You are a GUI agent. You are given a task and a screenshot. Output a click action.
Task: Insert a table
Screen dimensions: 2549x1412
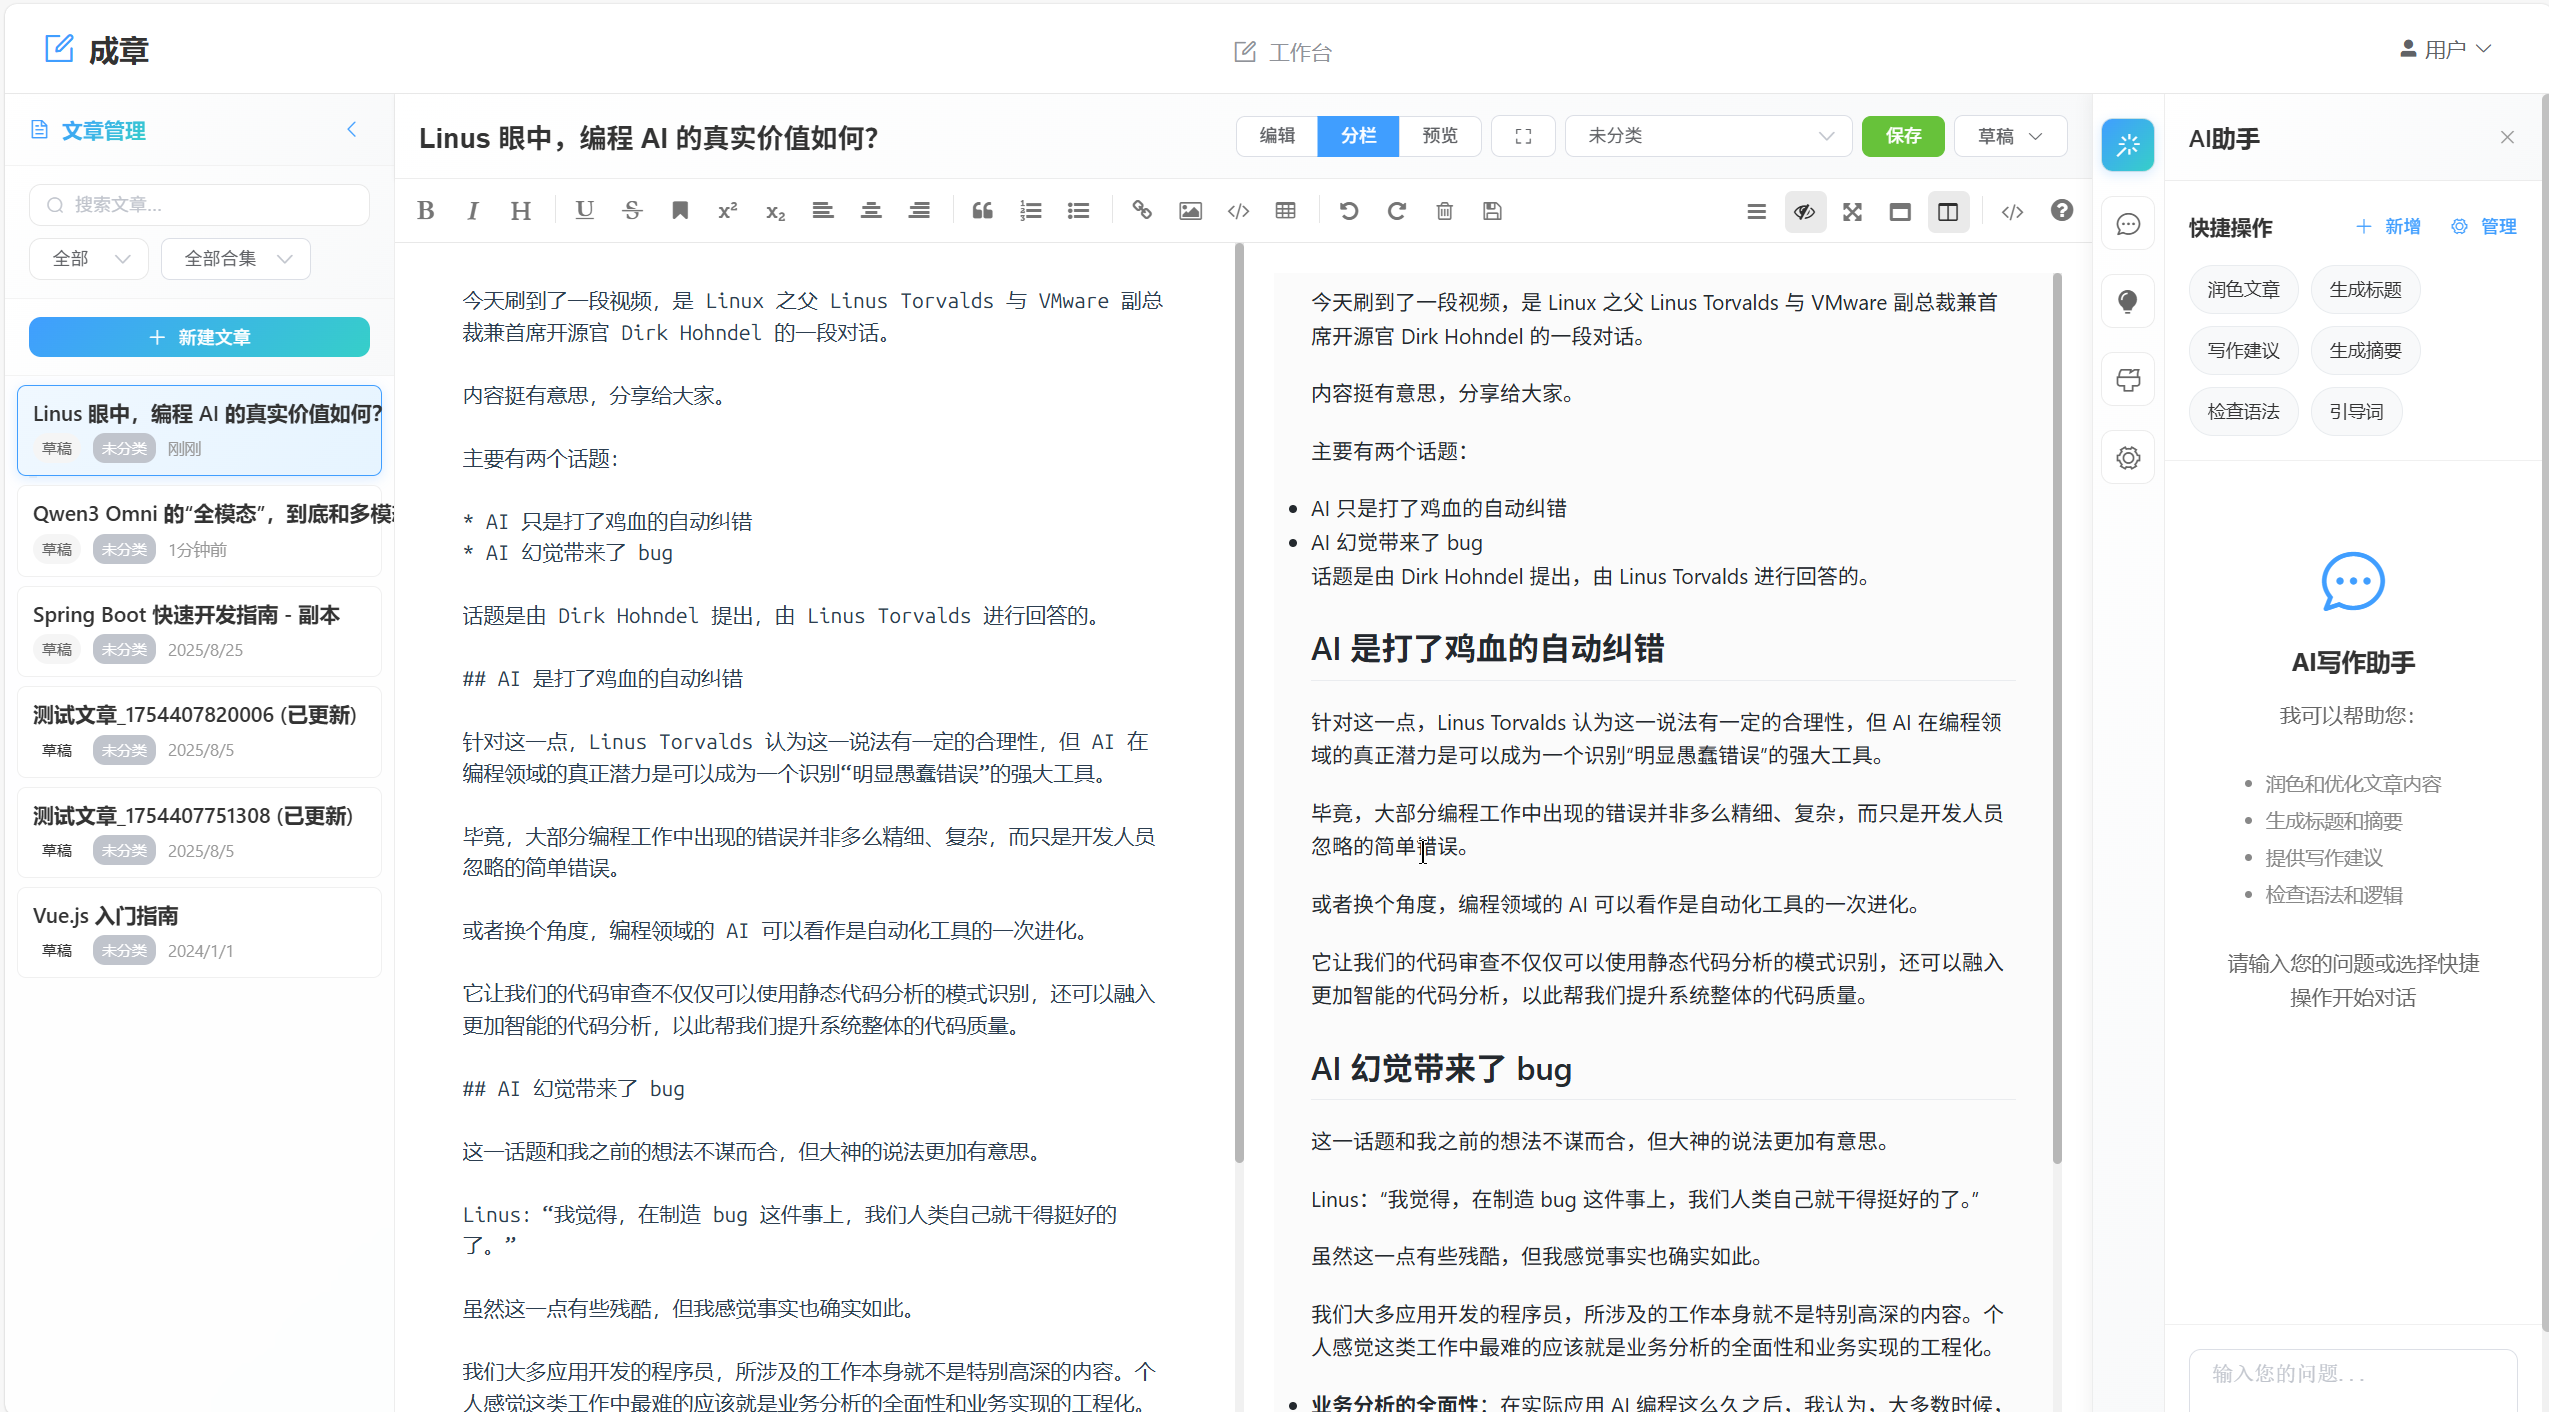click(x=1285, y=210)
